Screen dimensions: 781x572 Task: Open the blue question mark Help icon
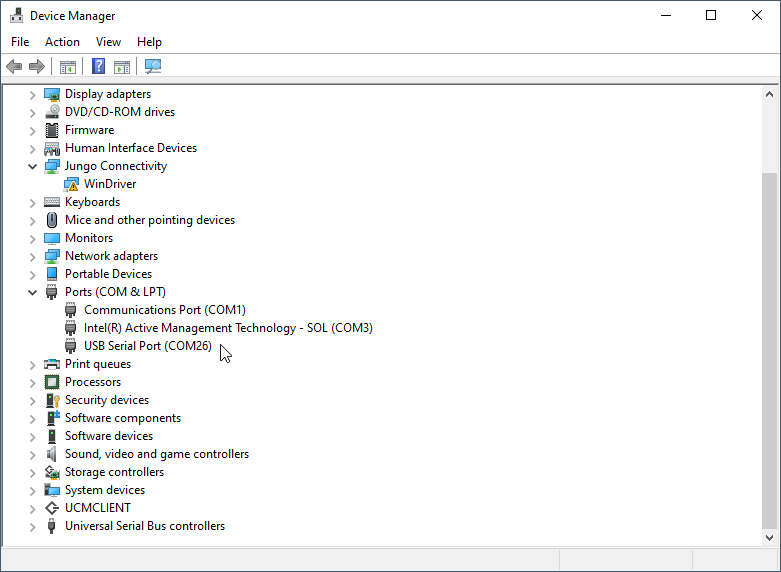pyautogui.click(x=99, y=66)
